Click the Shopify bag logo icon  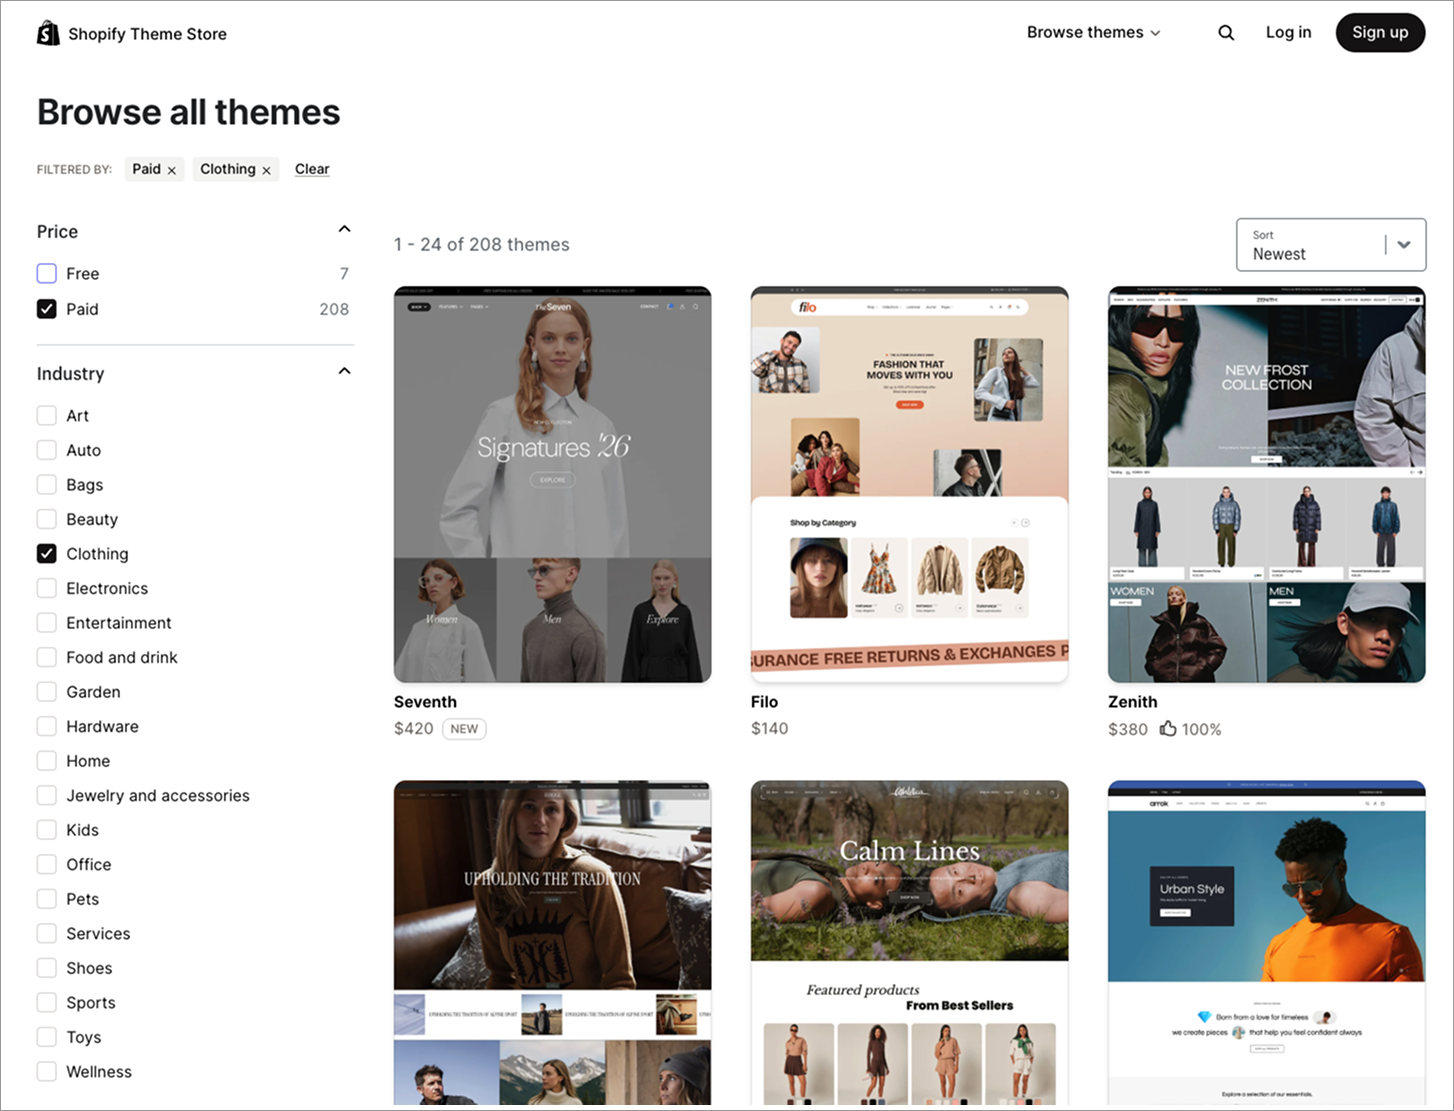(48, 34)
